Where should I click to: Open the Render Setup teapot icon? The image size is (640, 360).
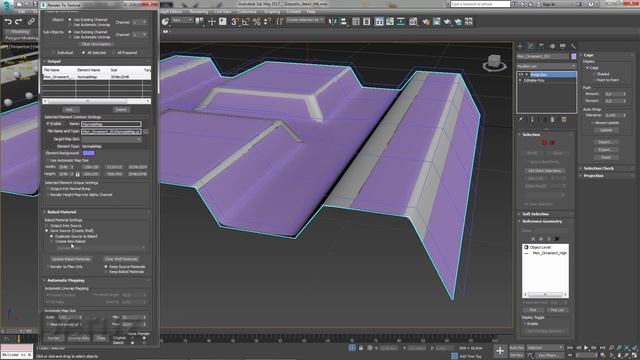(426, 22)
